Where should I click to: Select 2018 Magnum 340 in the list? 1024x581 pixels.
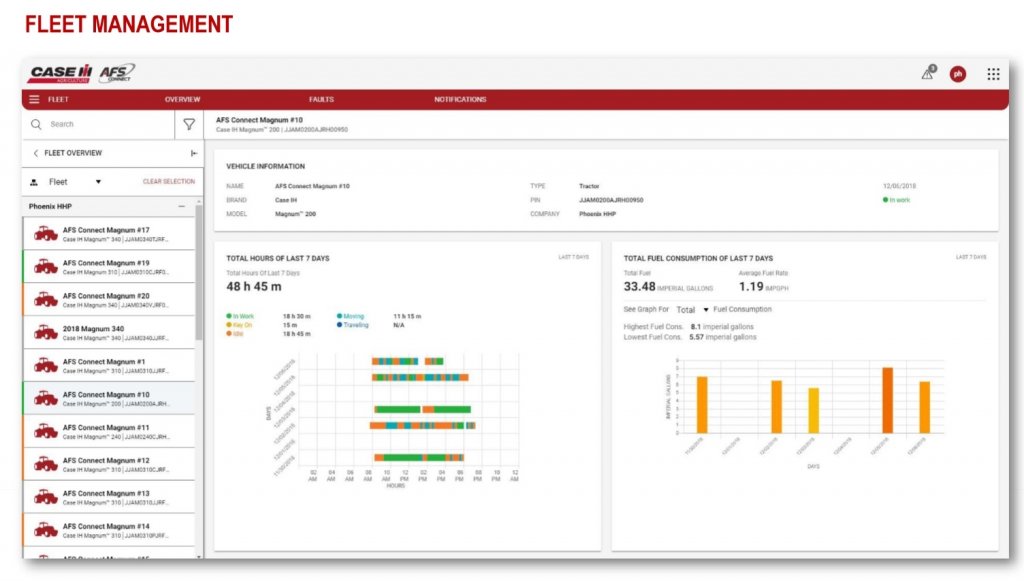pos(109,332)
